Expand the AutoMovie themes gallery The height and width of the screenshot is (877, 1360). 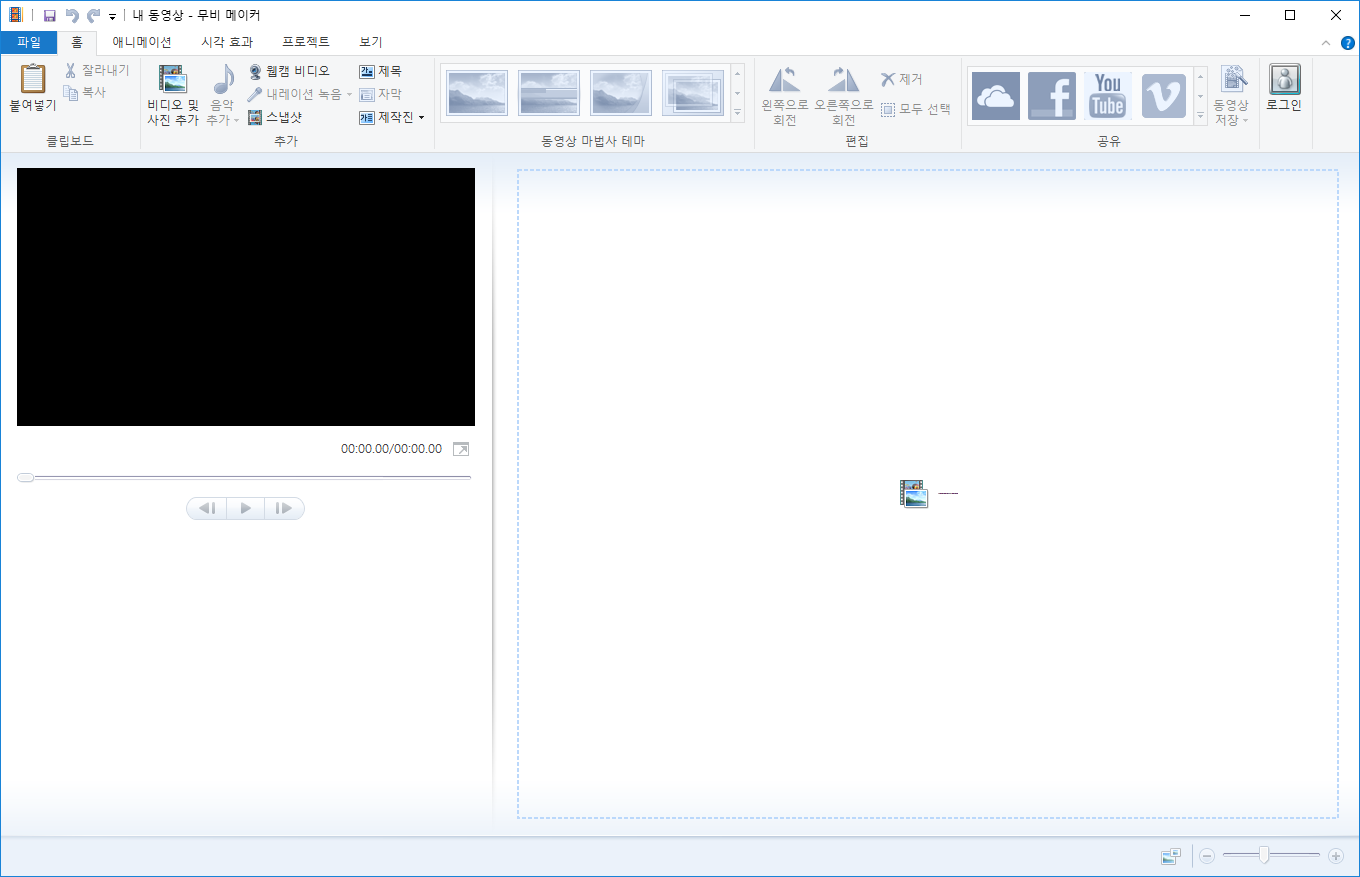click(738, 114)
